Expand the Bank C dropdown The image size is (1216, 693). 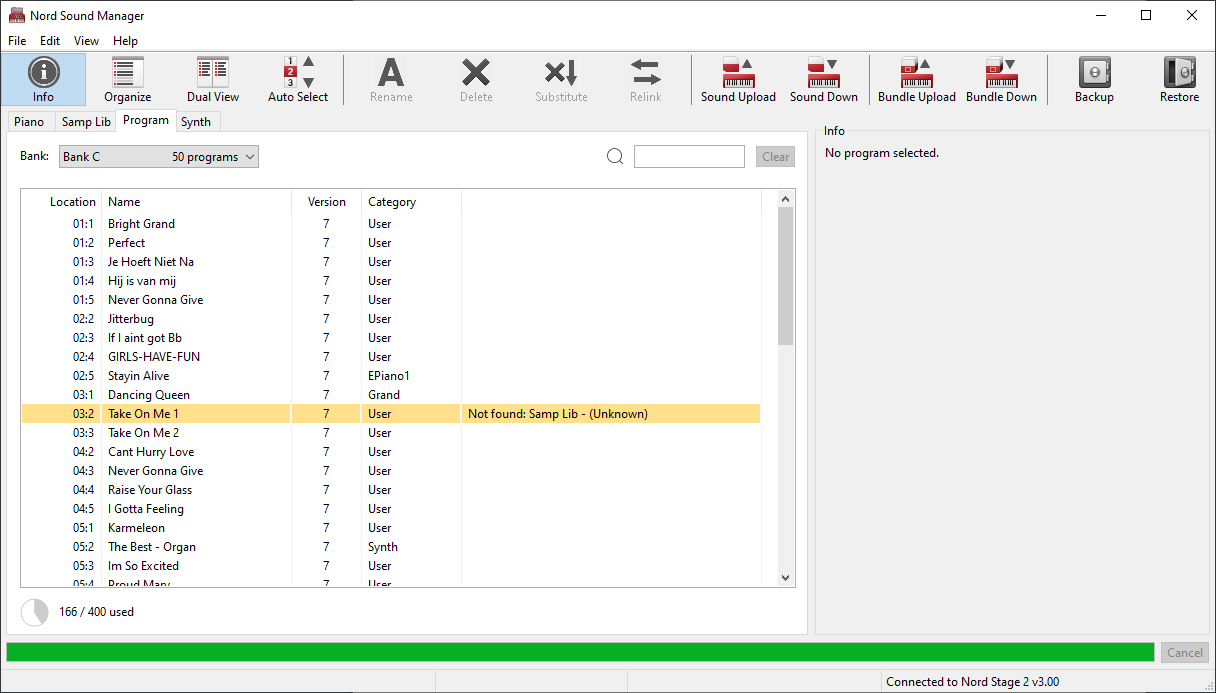tap(159, 157)
